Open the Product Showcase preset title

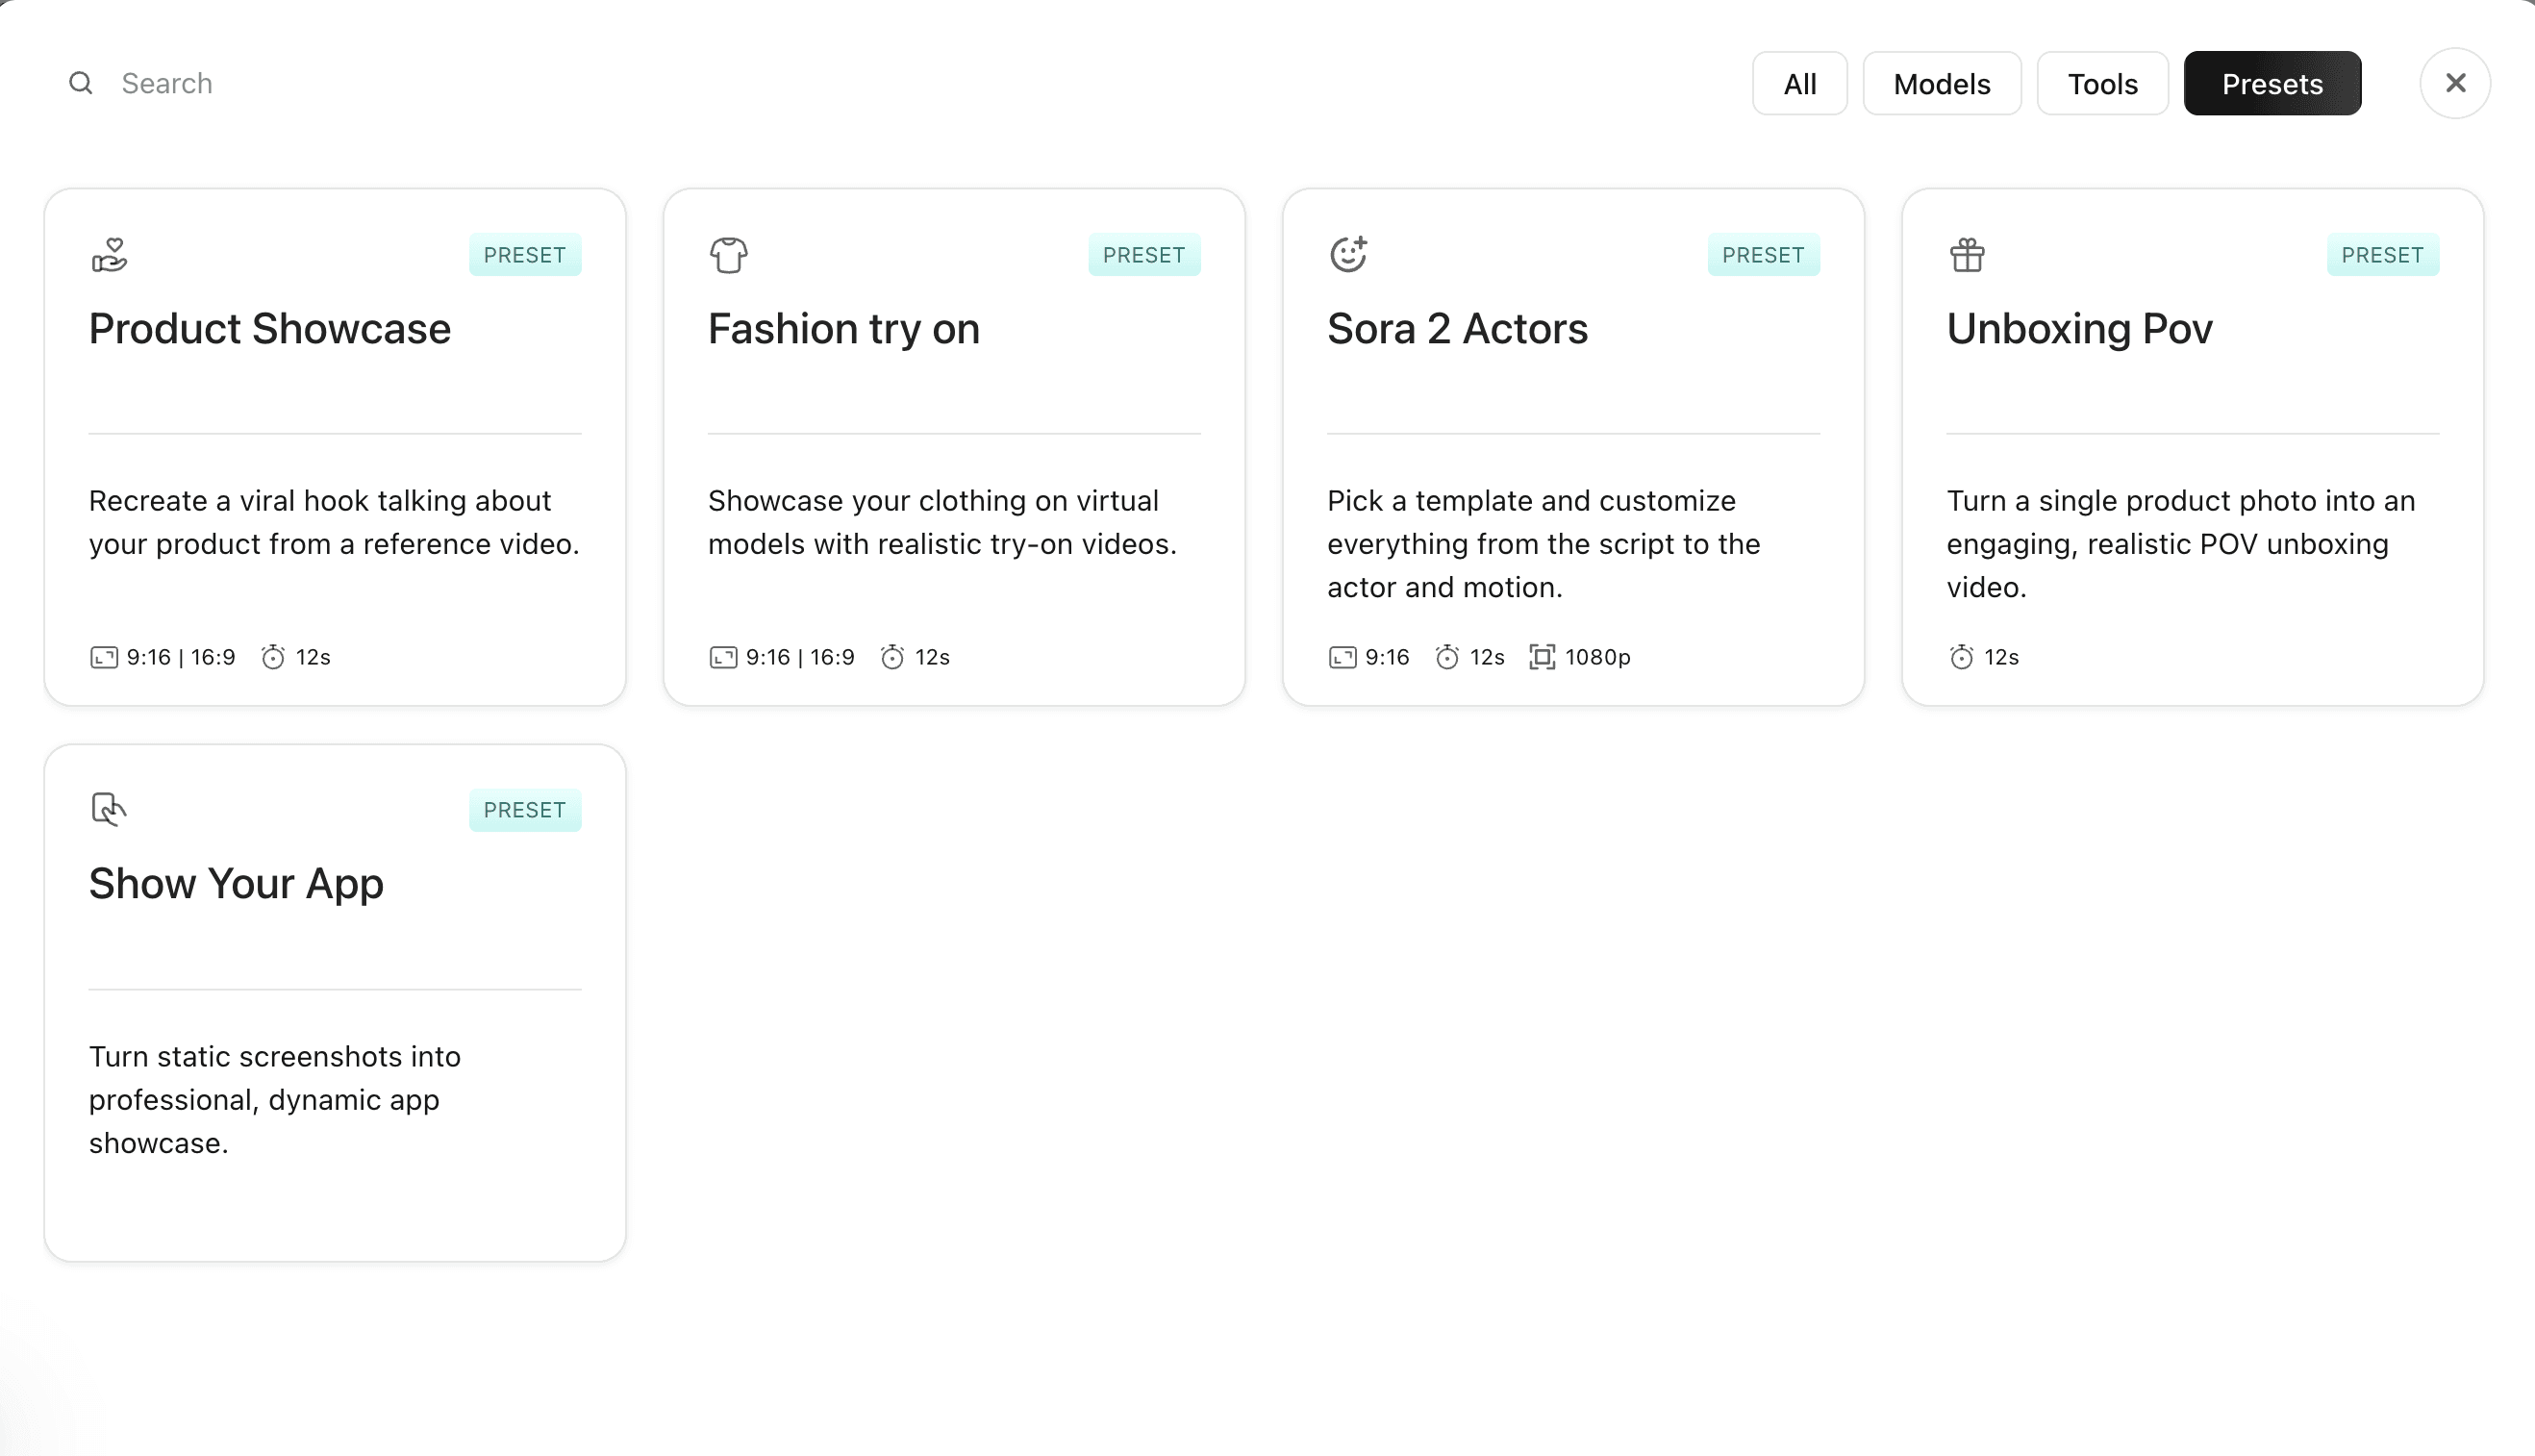(270, 329)
